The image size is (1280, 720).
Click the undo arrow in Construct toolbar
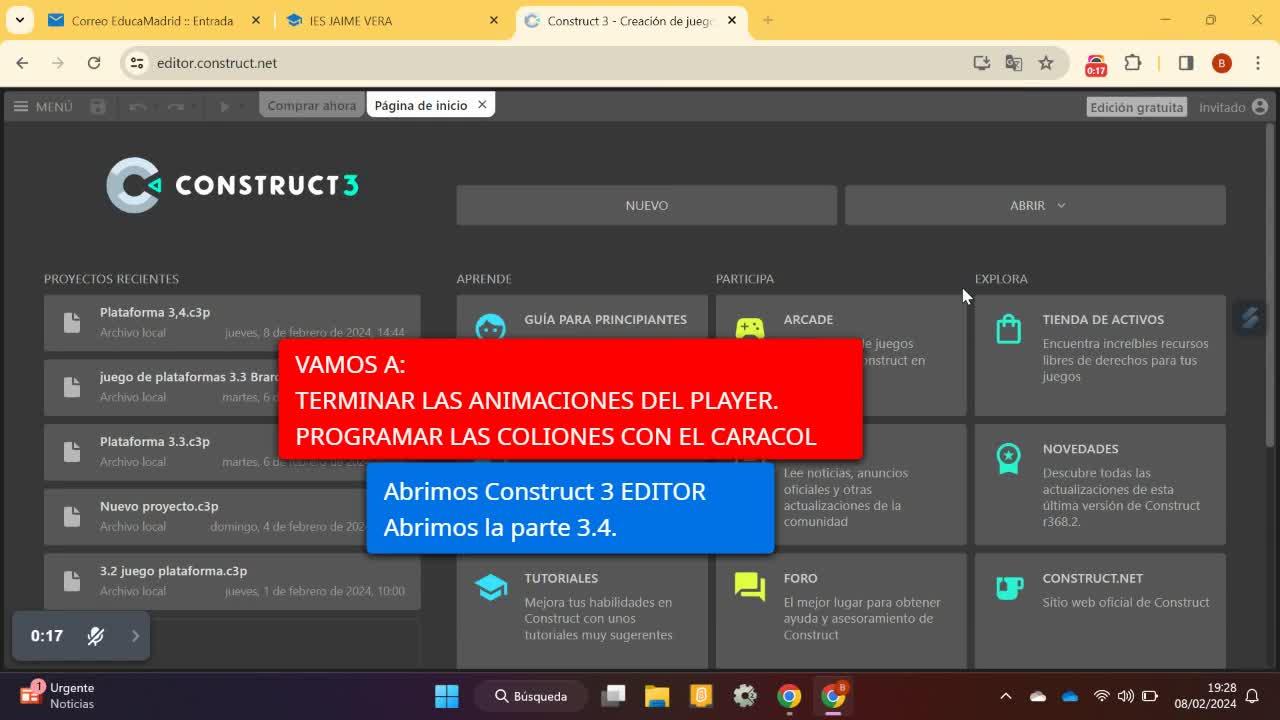[138, 106]
